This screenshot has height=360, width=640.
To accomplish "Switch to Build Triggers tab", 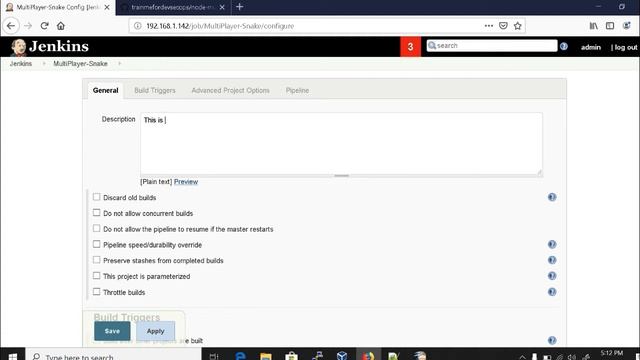I will coord(155,90).
